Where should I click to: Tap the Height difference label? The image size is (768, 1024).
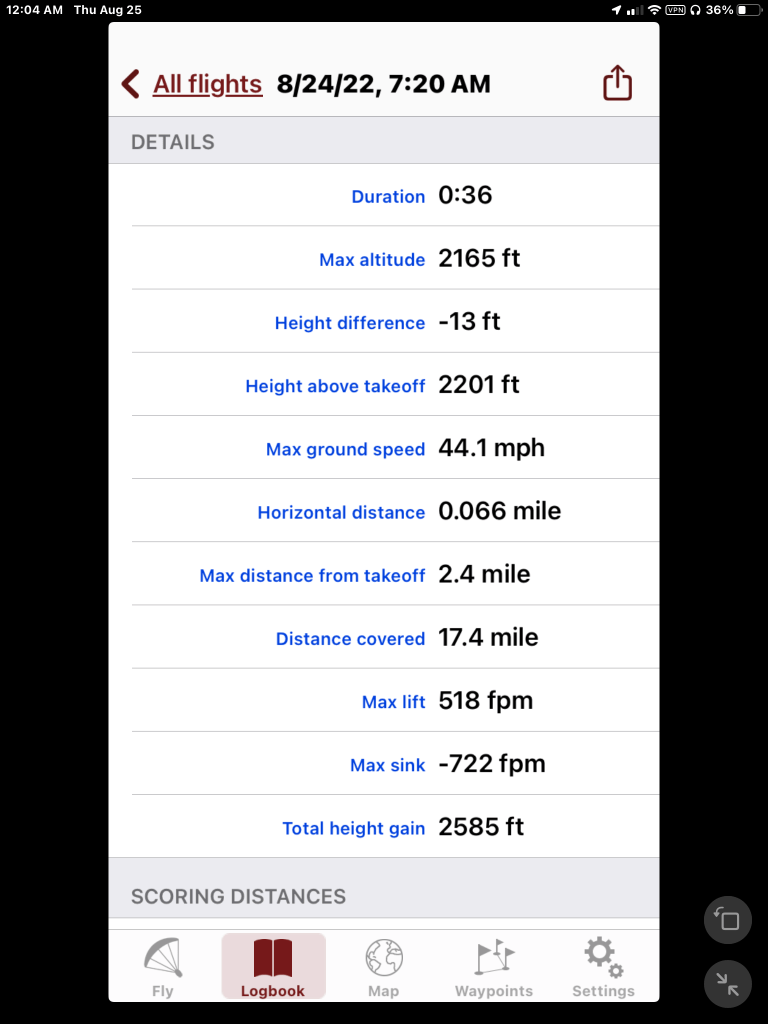point(350,323)
